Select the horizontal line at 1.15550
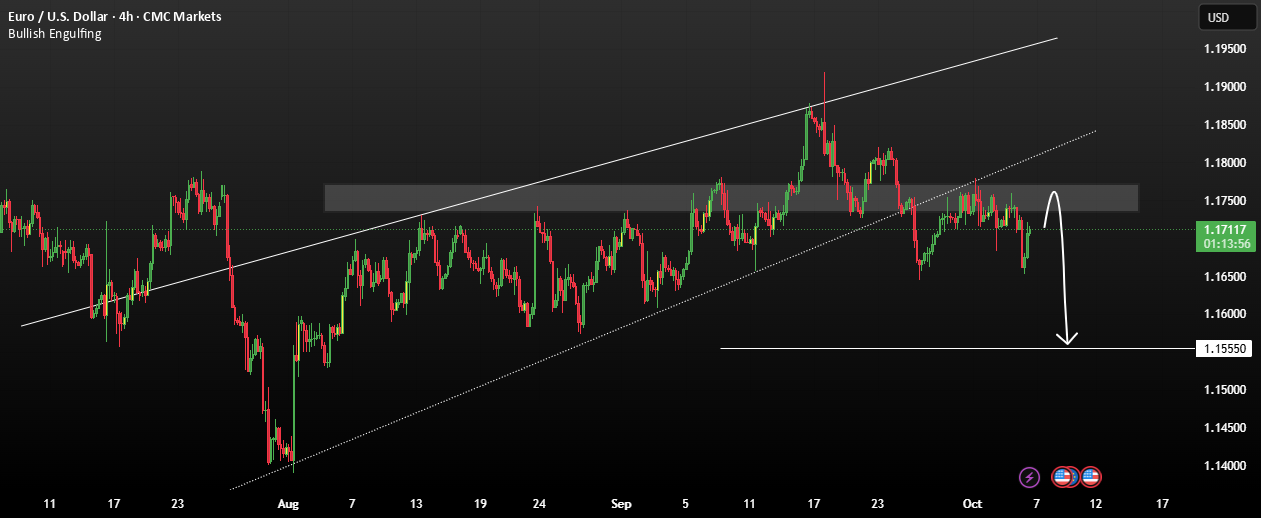The width and height of the screenshot is (1261, 518). 957,348
